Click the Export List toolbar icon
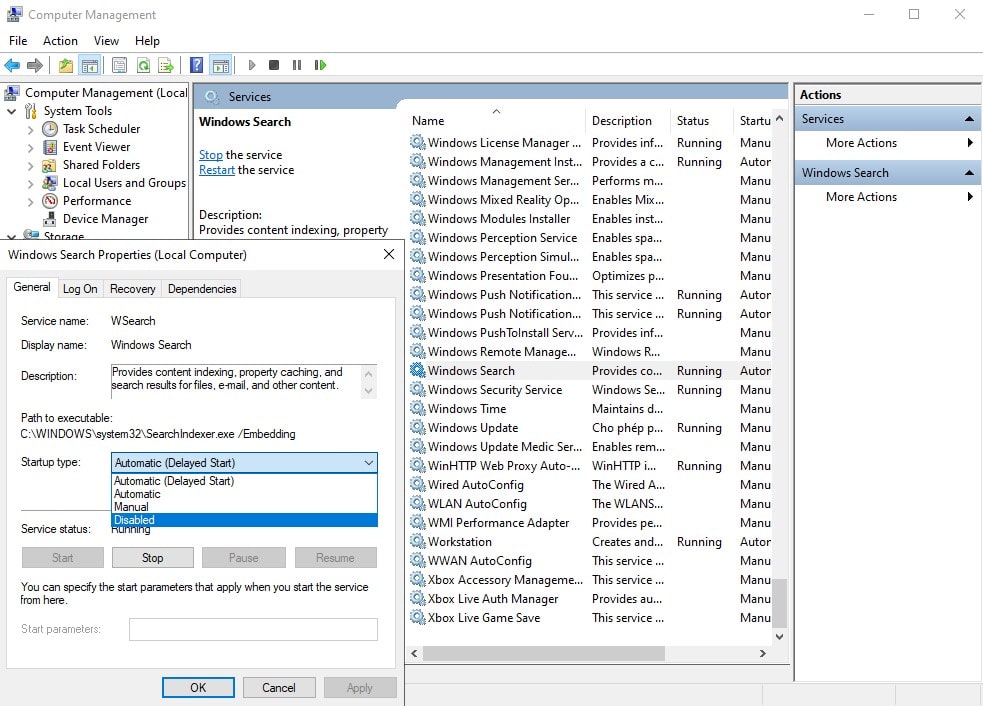983x706 pixels. [x=166, y=65]
